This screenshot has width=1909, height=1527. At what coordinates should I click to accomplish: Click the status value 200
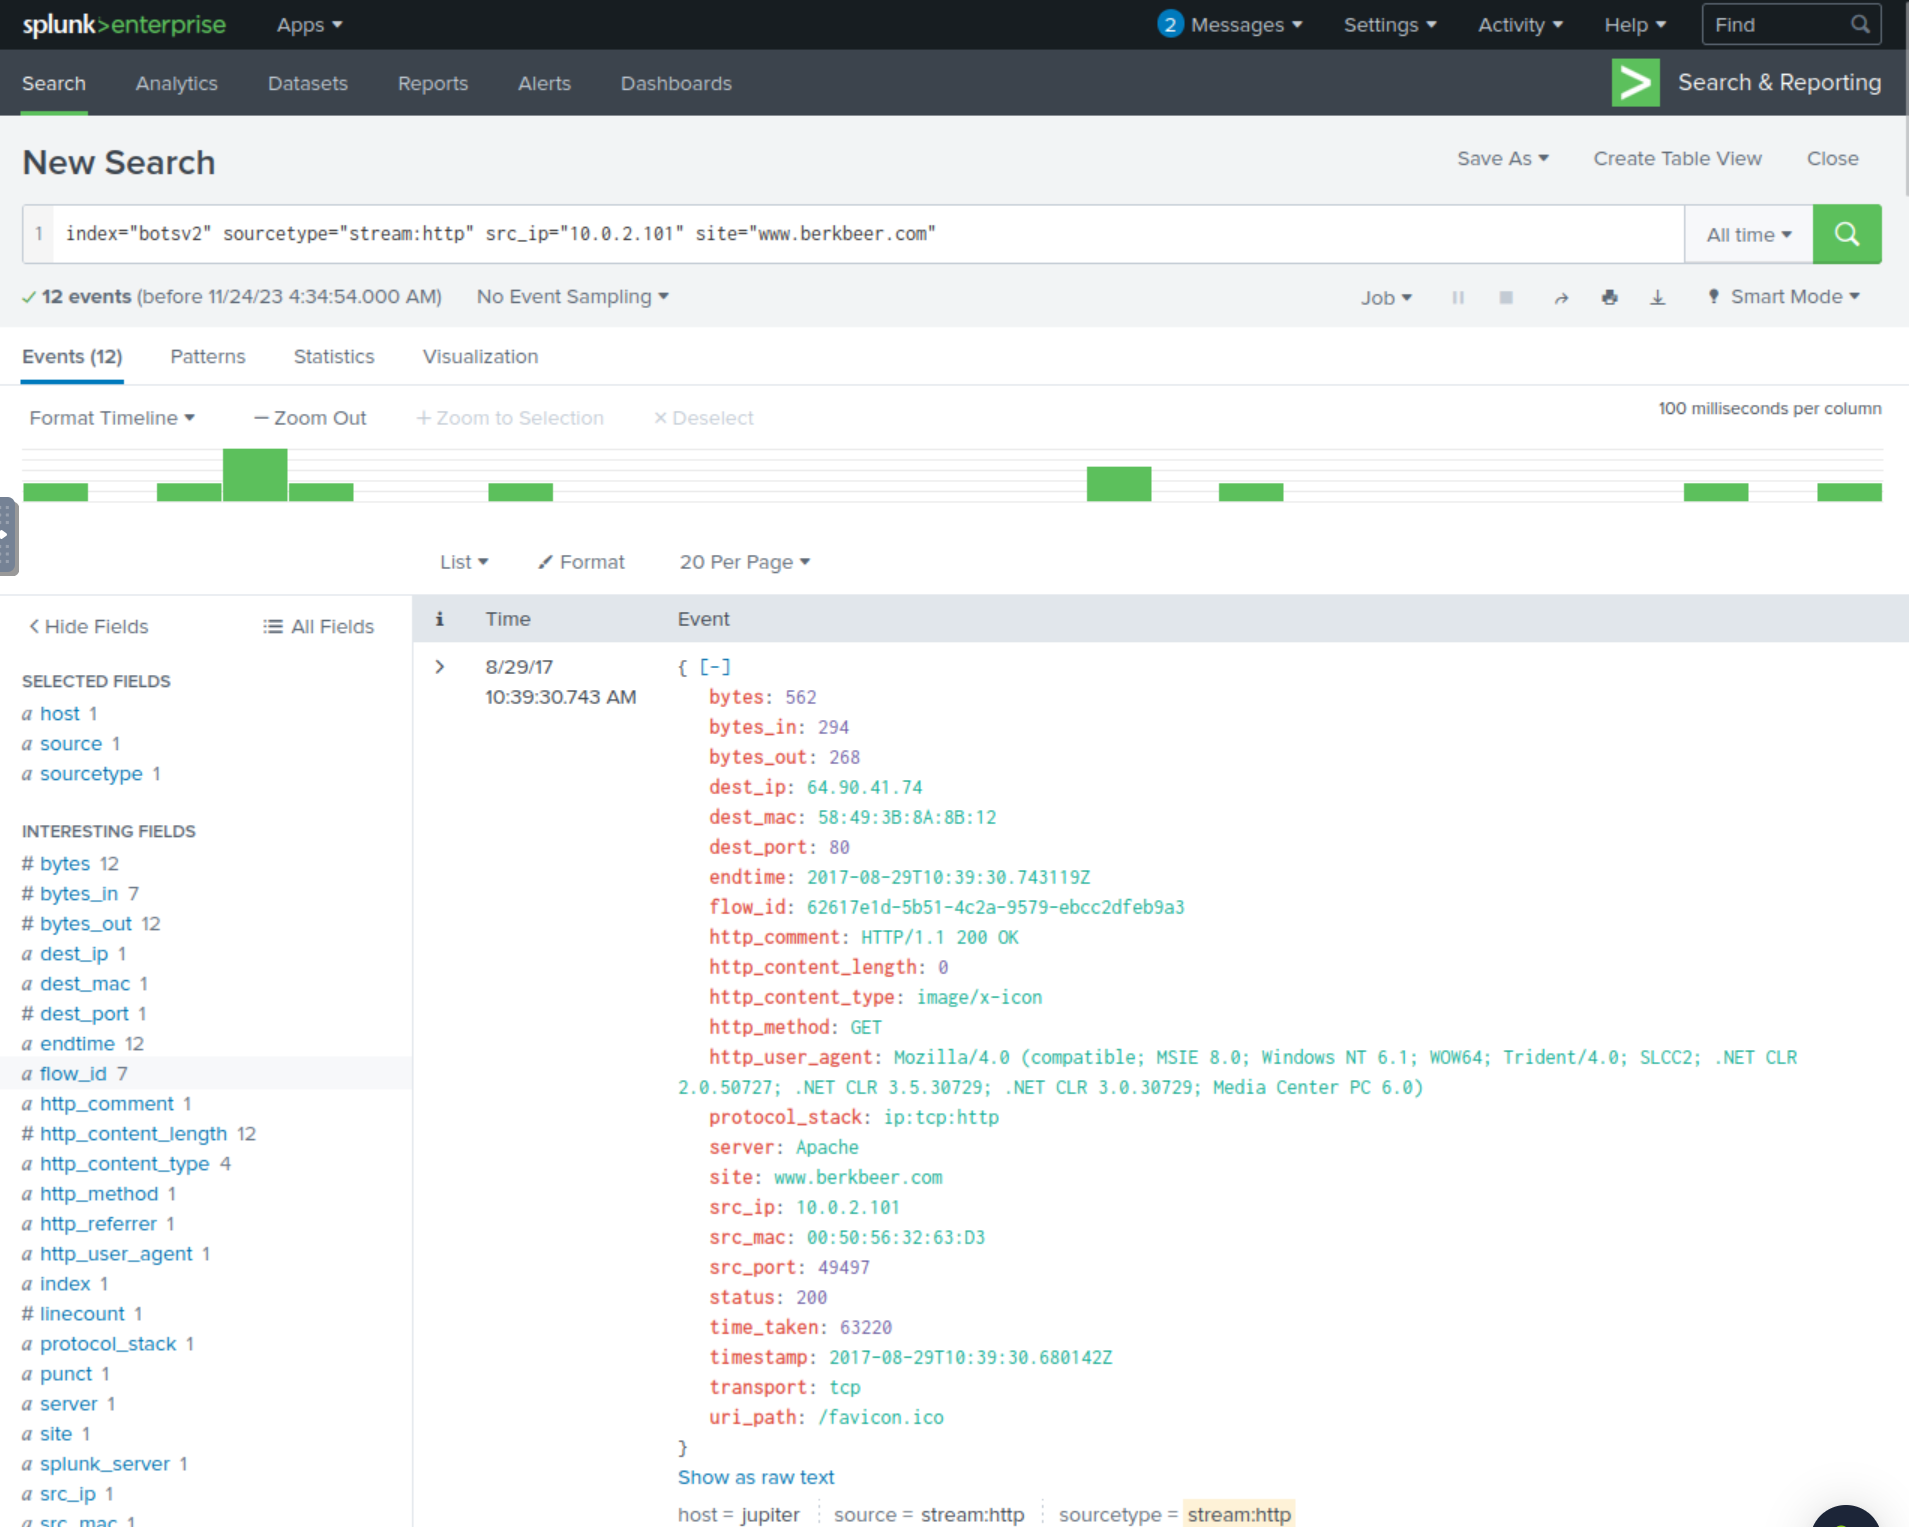[811, 1297]
